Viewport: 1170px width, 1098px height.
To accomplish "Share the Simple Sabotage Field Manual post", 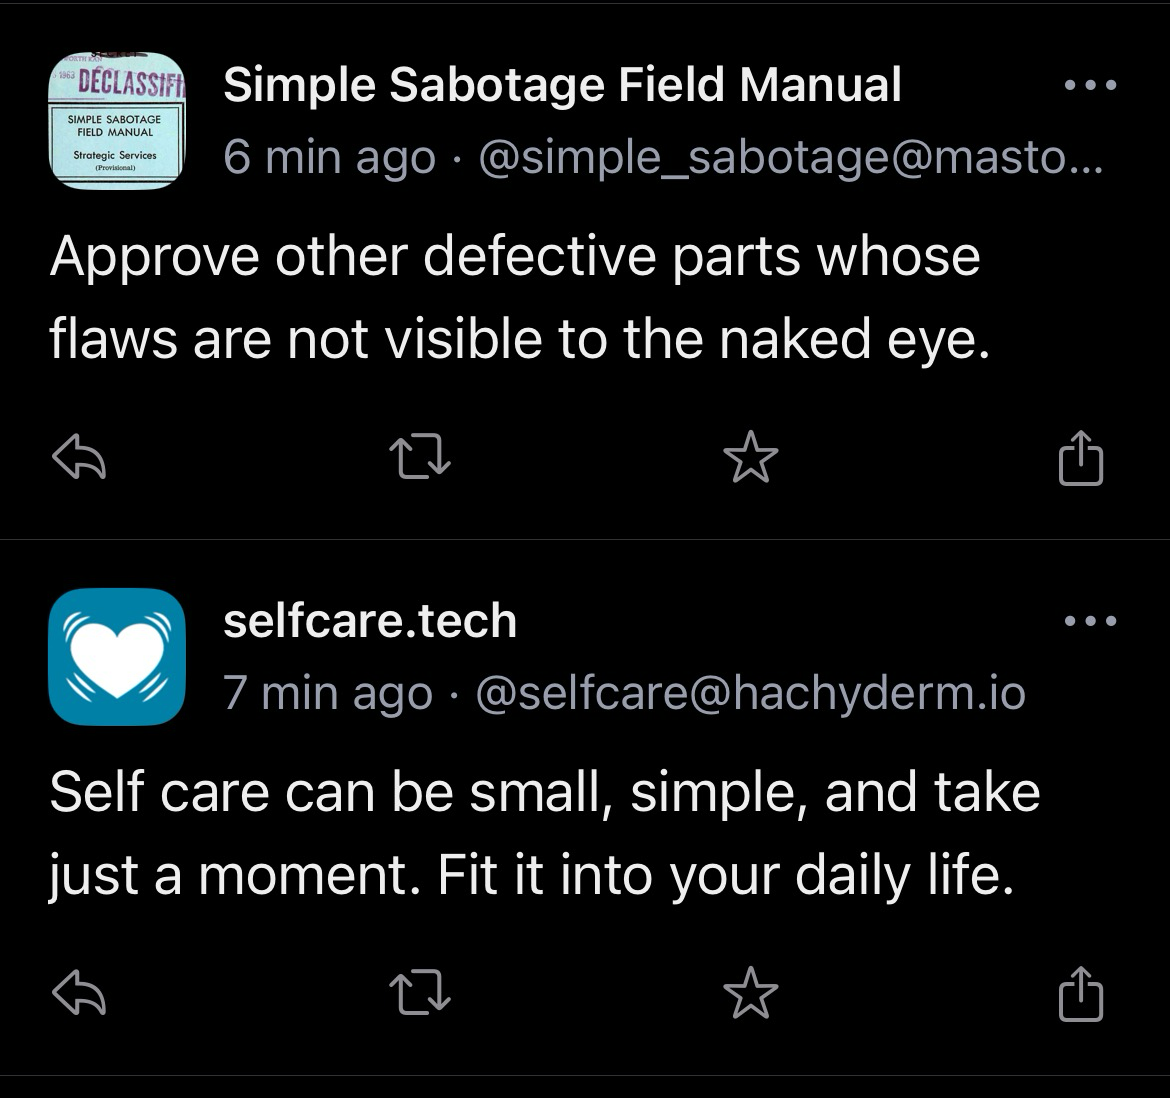I will coord(1080,457).
